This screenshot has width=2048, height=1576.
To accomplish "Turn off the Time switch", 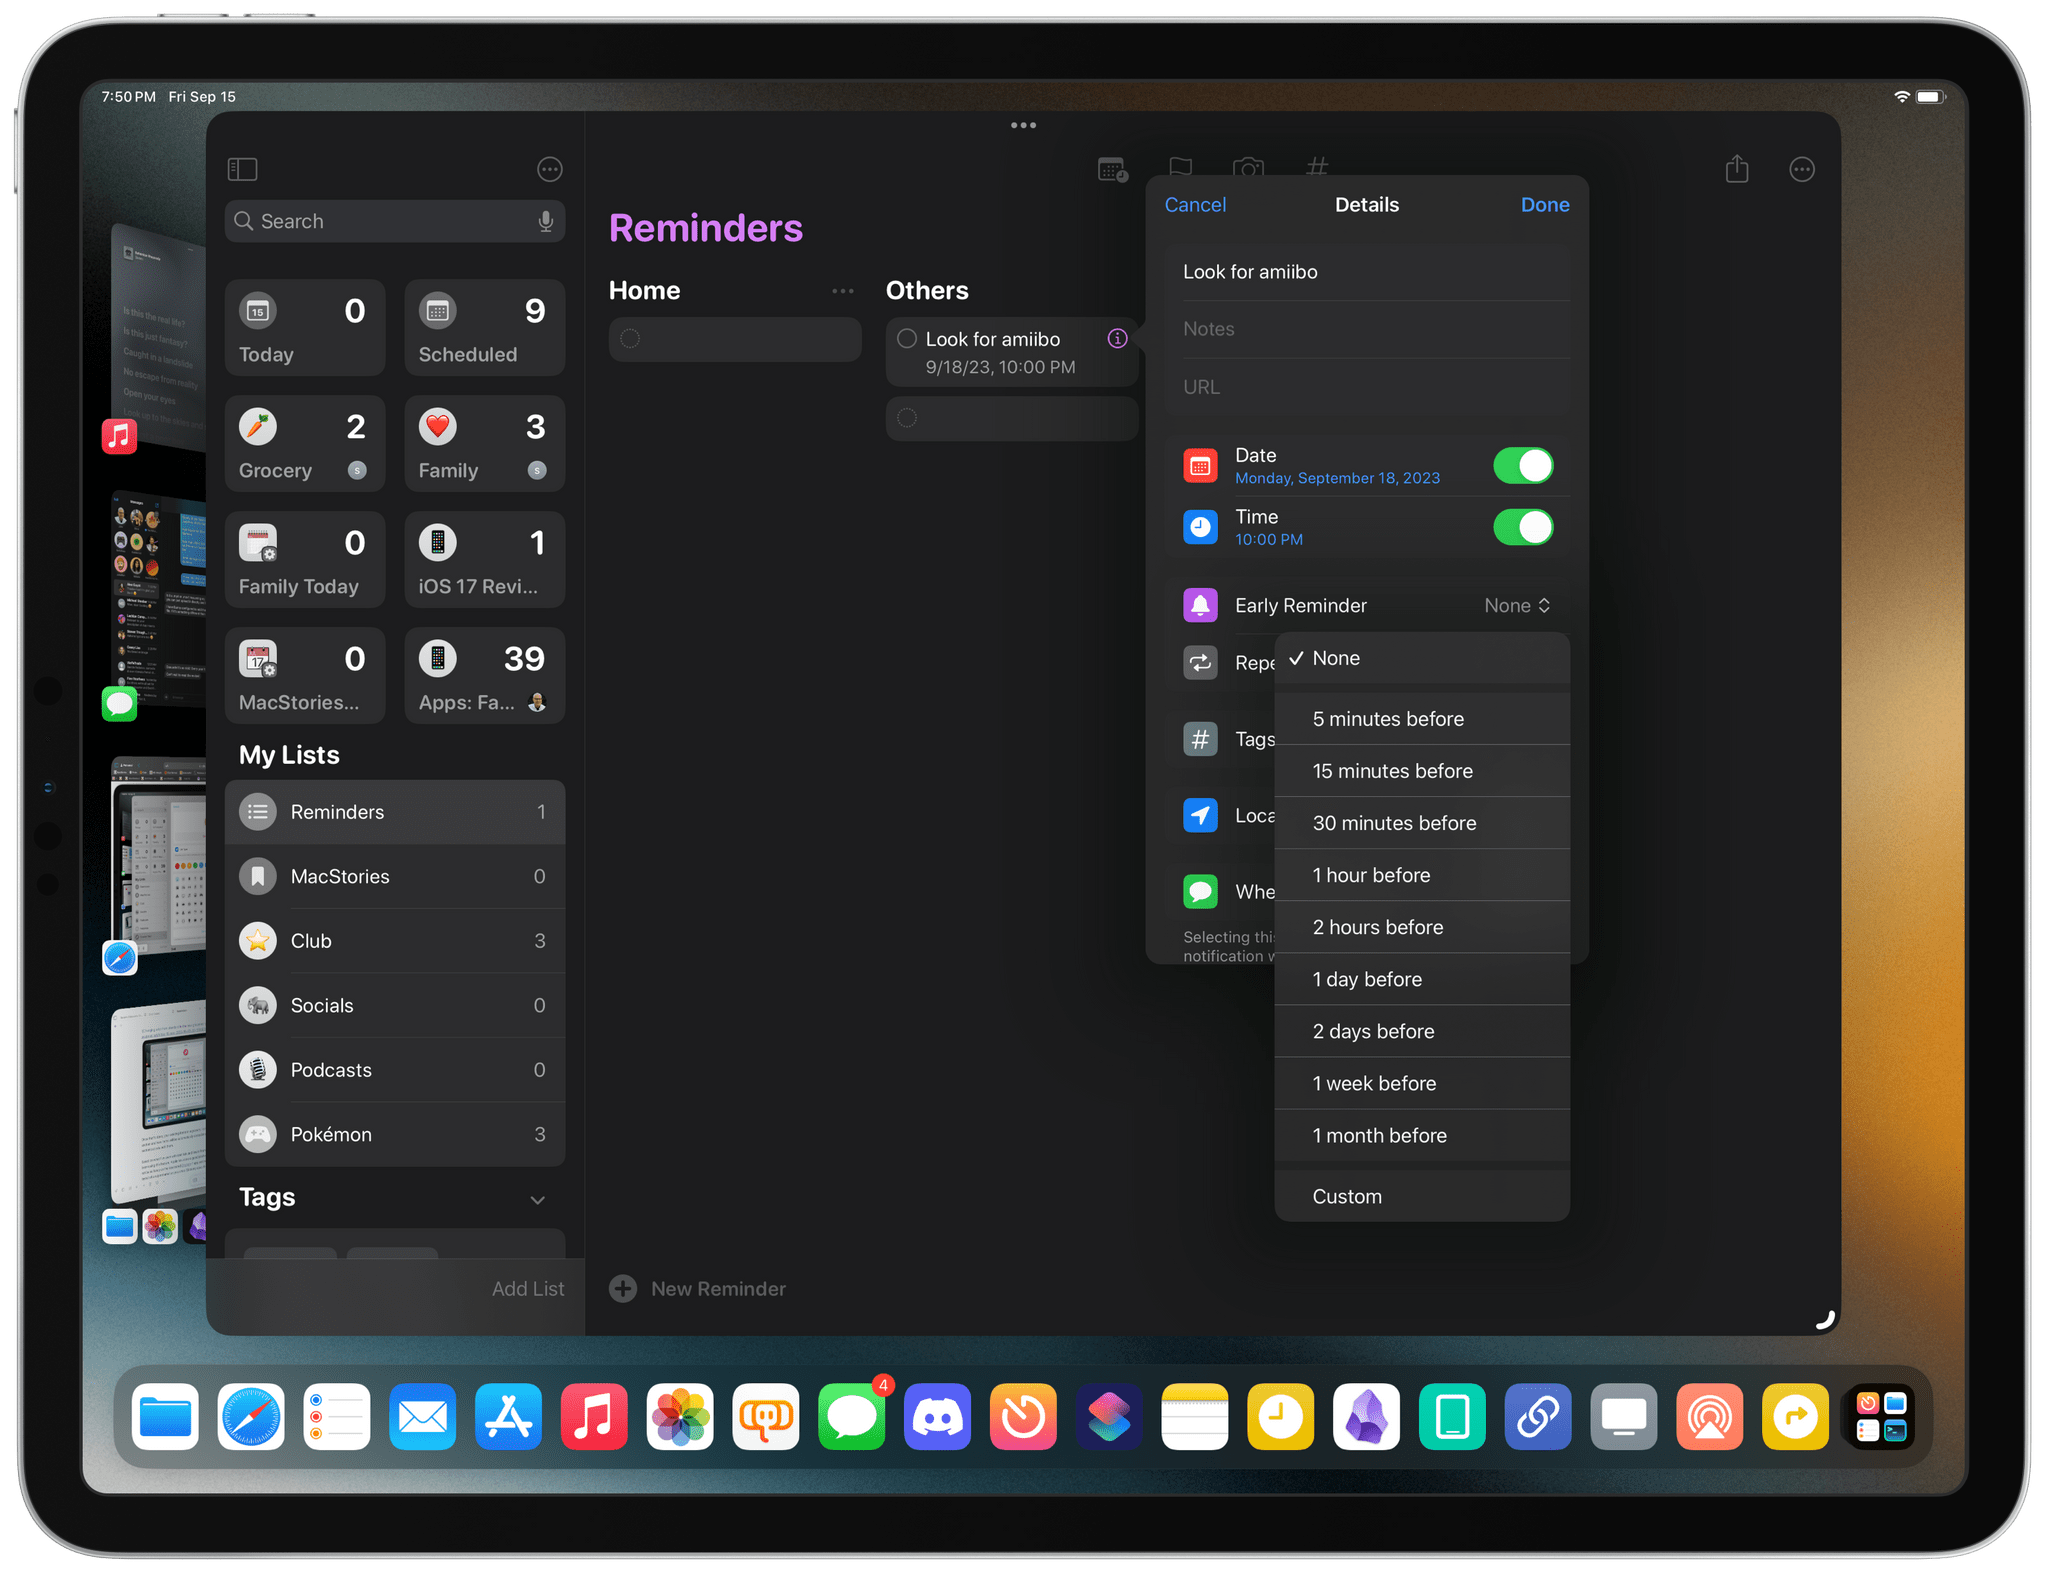I will click(1522, 527).
